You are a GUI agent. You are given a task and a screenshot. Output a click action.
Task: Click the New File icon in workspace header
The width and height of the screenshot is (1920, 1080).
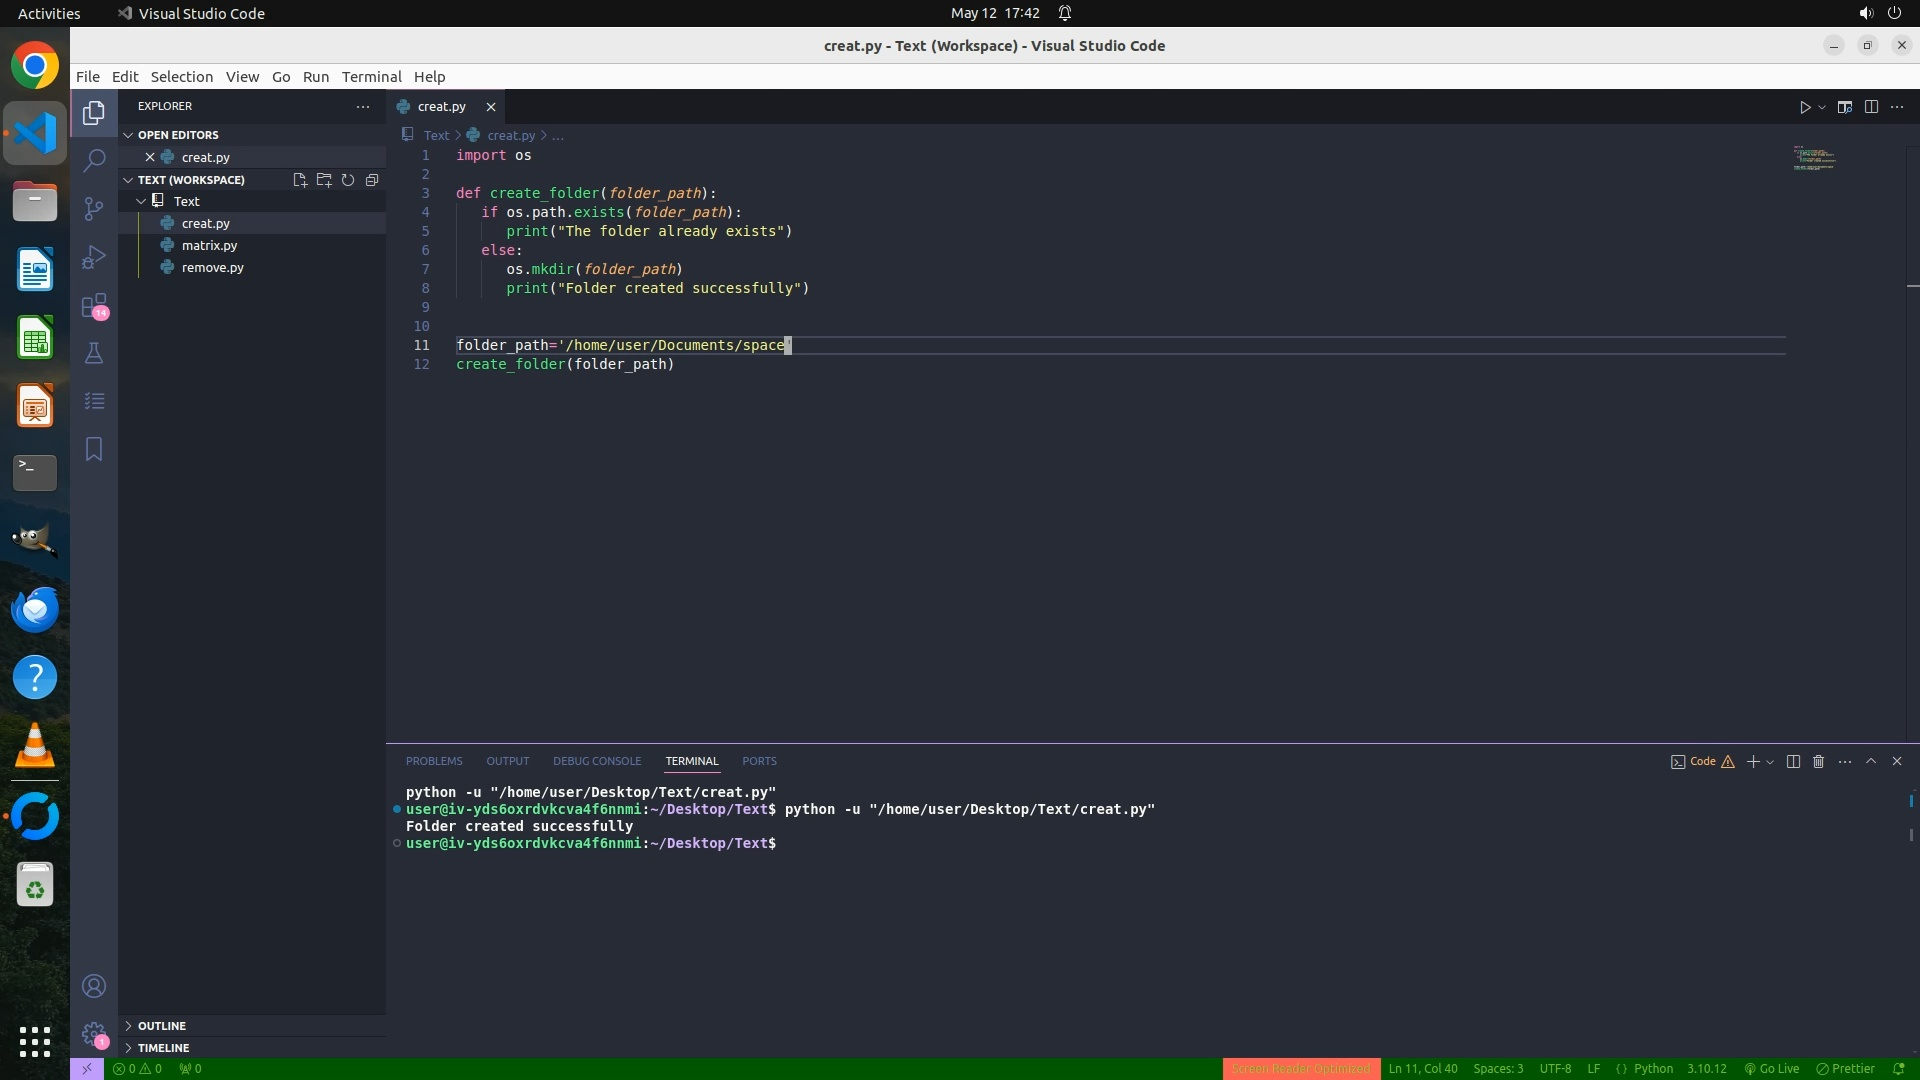point(299,180)
